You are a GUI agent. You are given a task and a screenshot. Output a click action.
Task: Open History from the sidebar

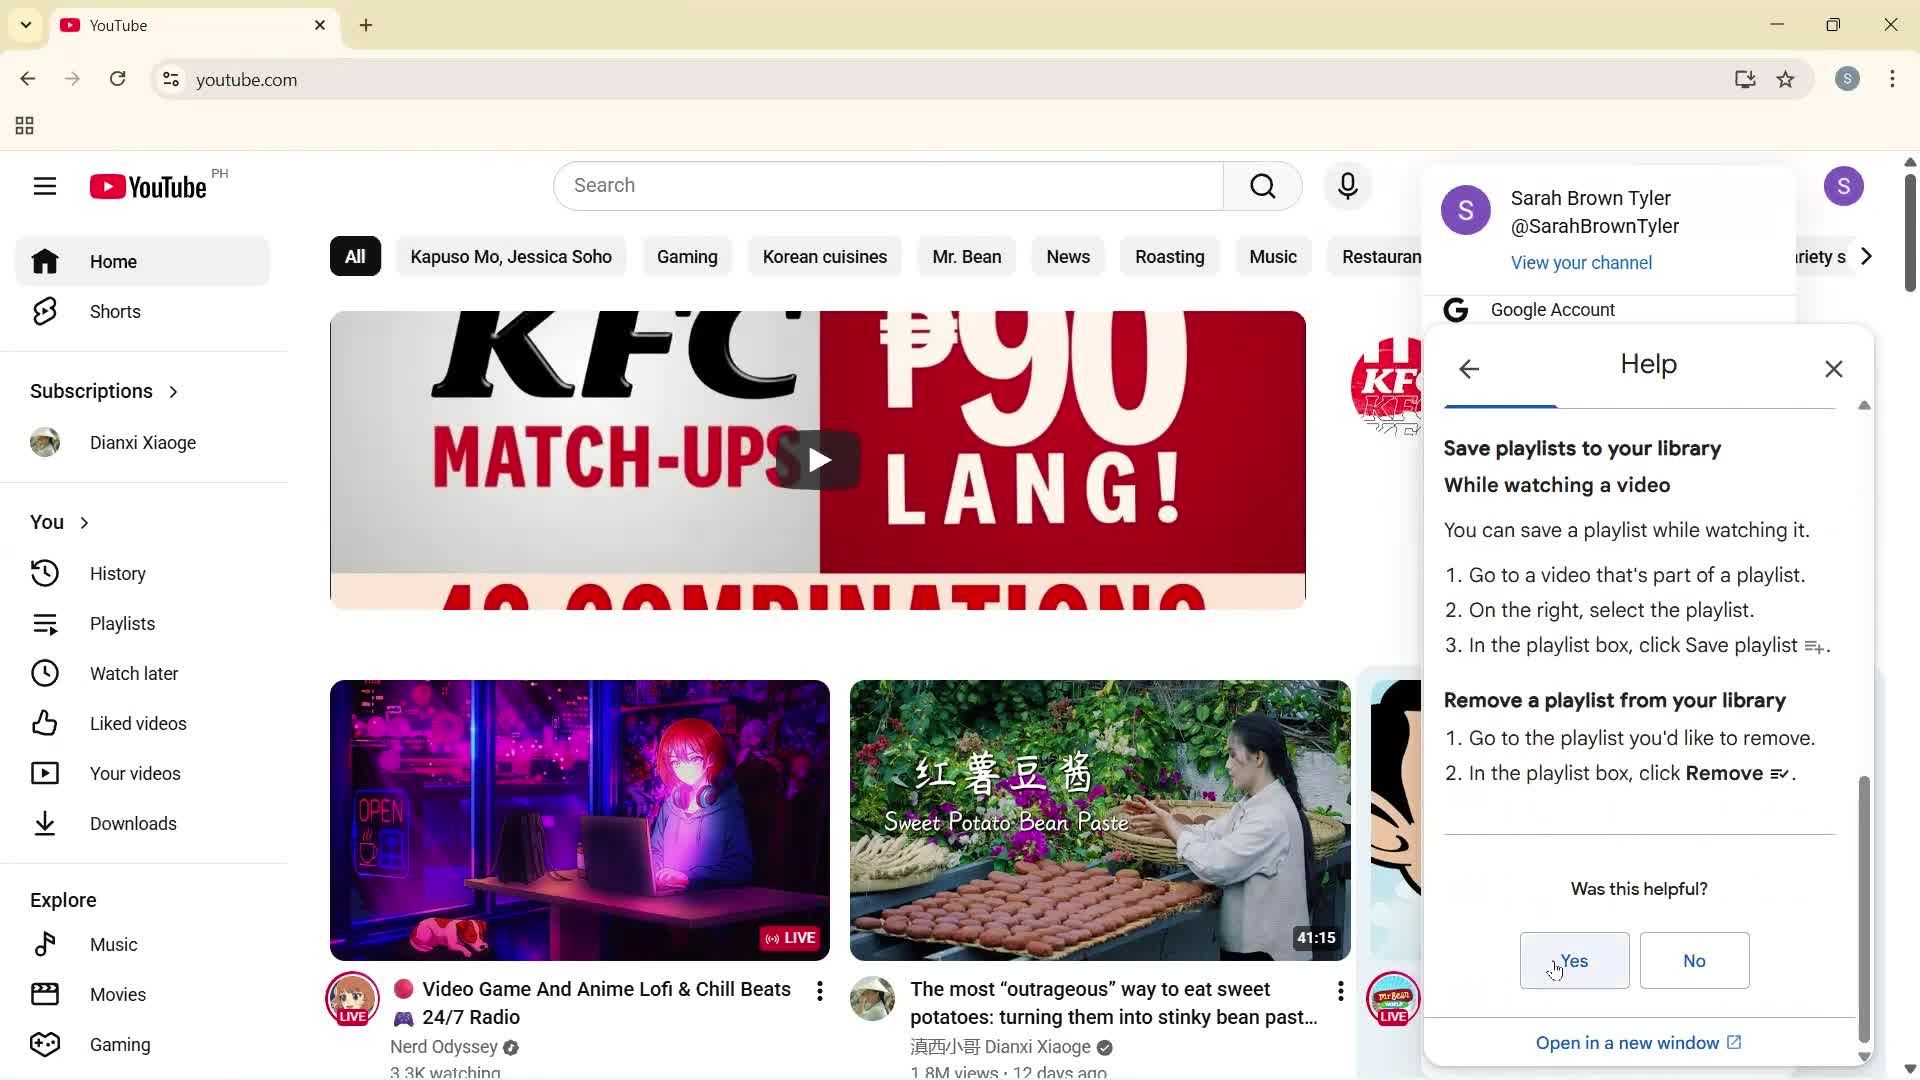(117, 573)
